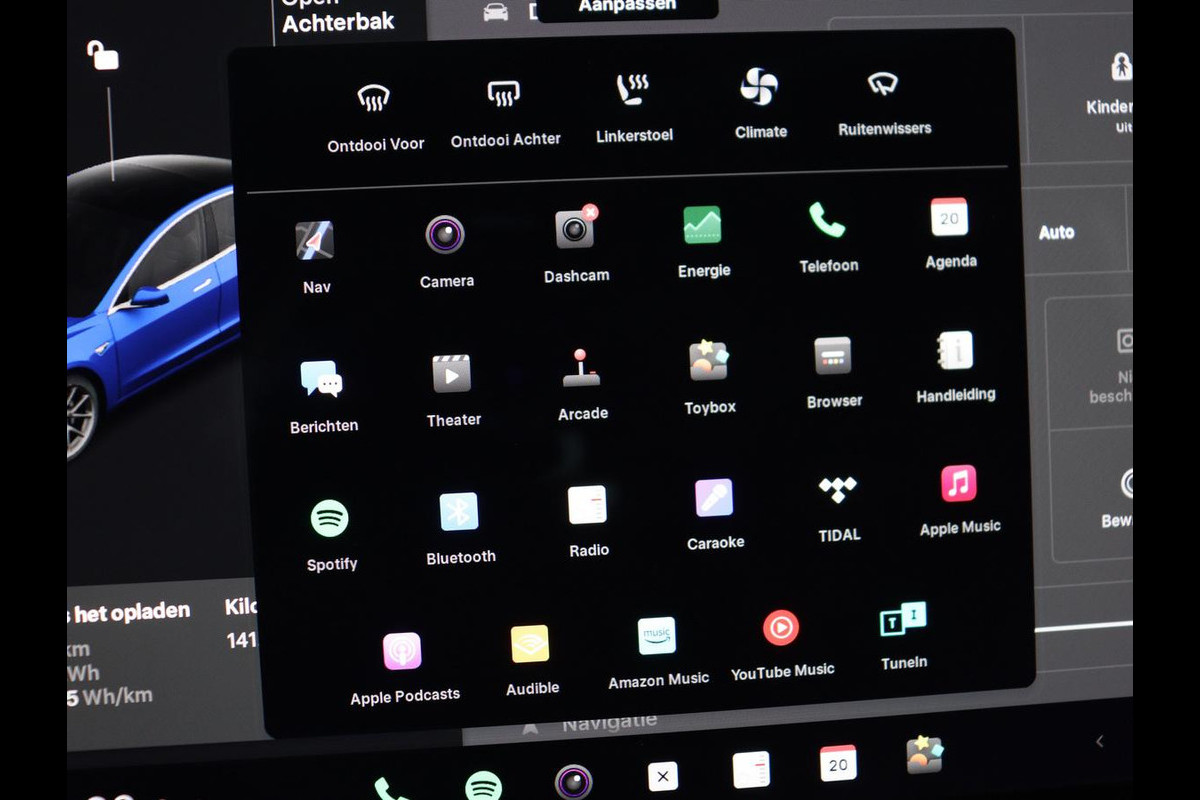Open the TIDAL music app
The image size is (1200, 800).
[838, 490]
